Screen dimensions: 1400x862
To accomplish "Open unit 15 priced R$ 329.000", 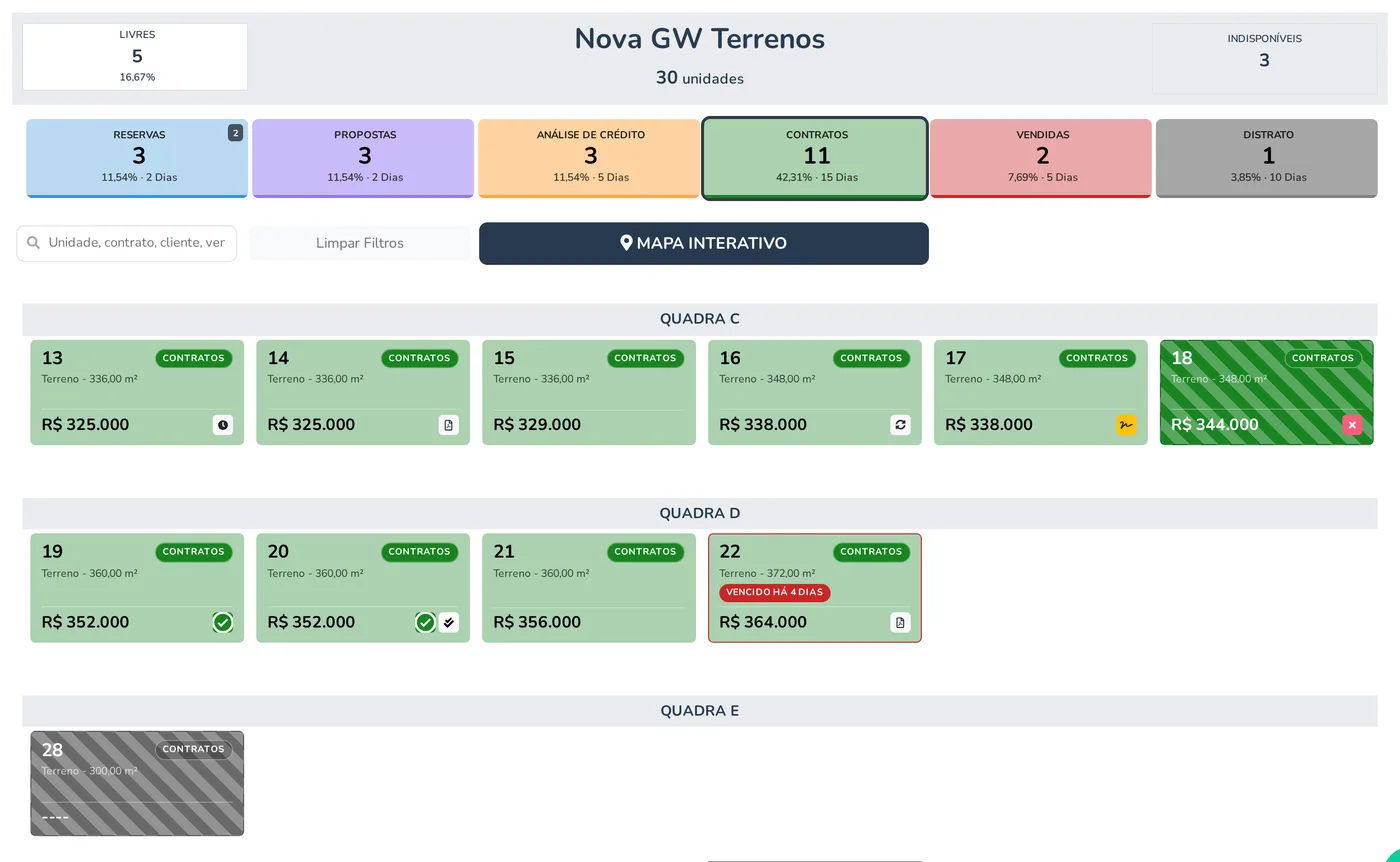I will tap(589, 392).
